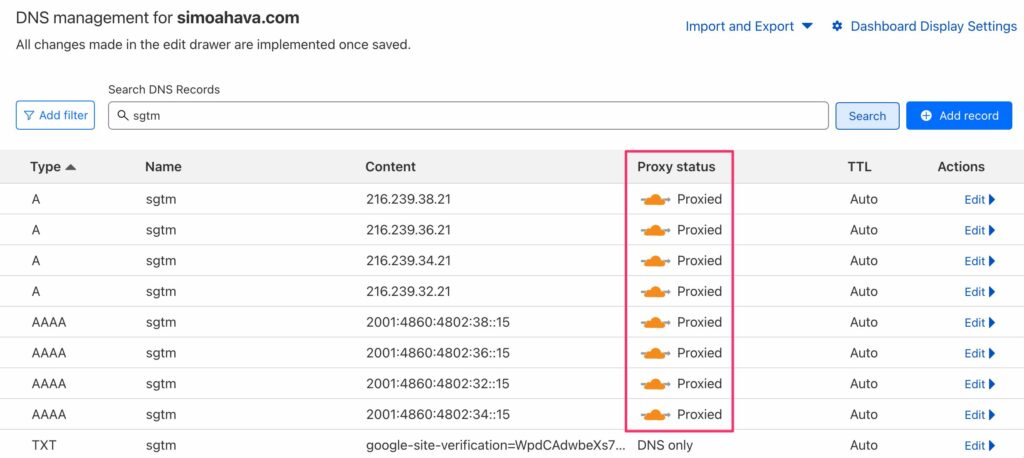
Task: Click the funnel icon in Add filter
Action: pos(29,116)
